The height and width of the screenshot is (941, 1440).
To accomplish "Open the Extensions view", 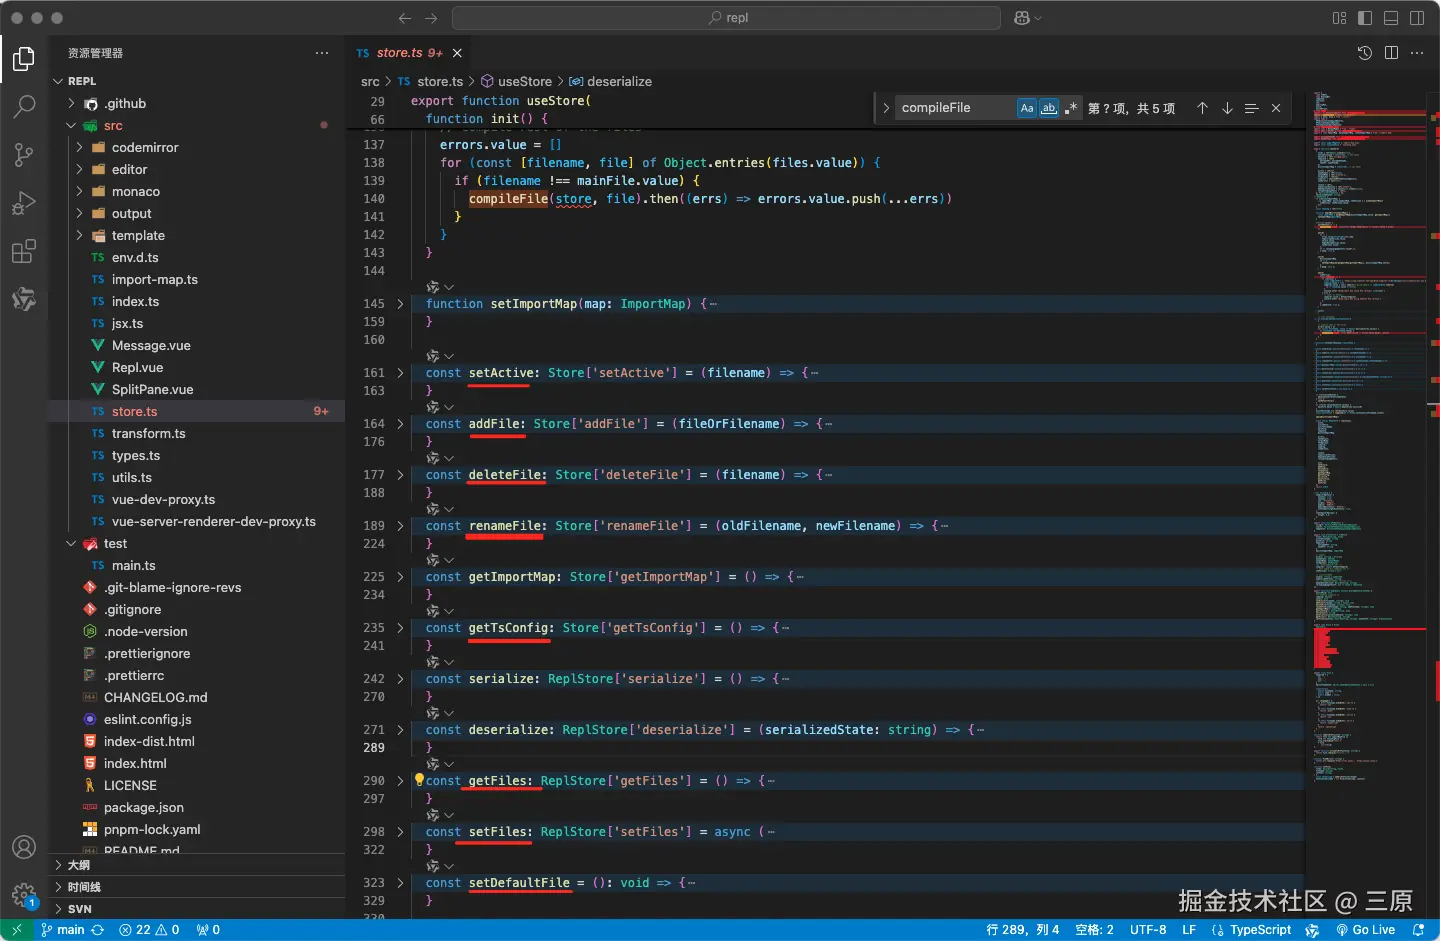I will [x=24, y=251].
